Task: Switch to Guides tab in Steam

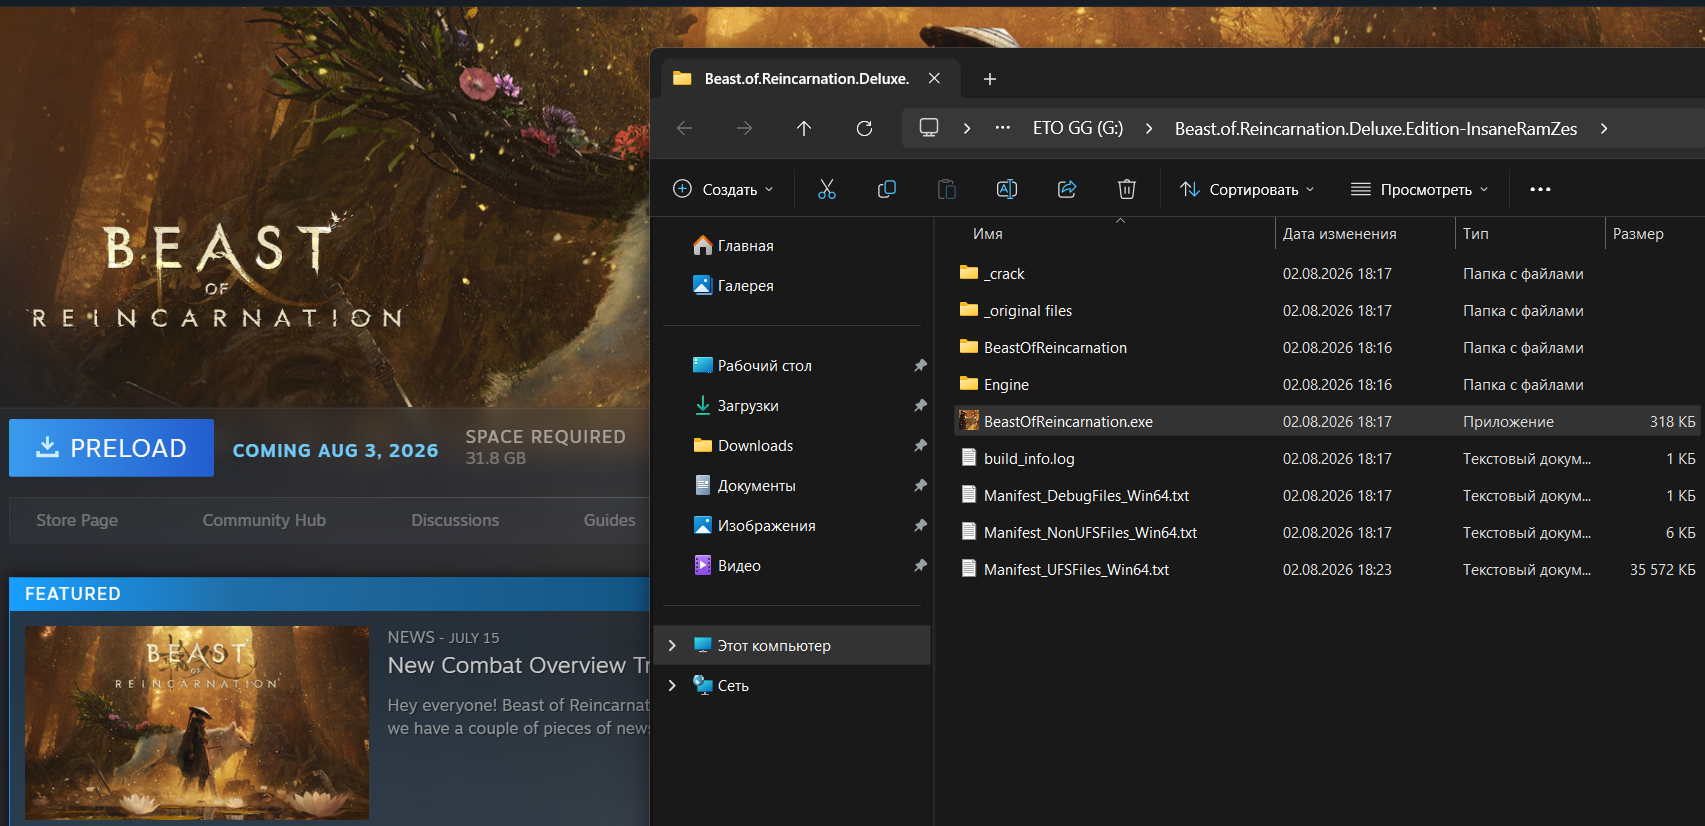Action: (x=610, y=520)
